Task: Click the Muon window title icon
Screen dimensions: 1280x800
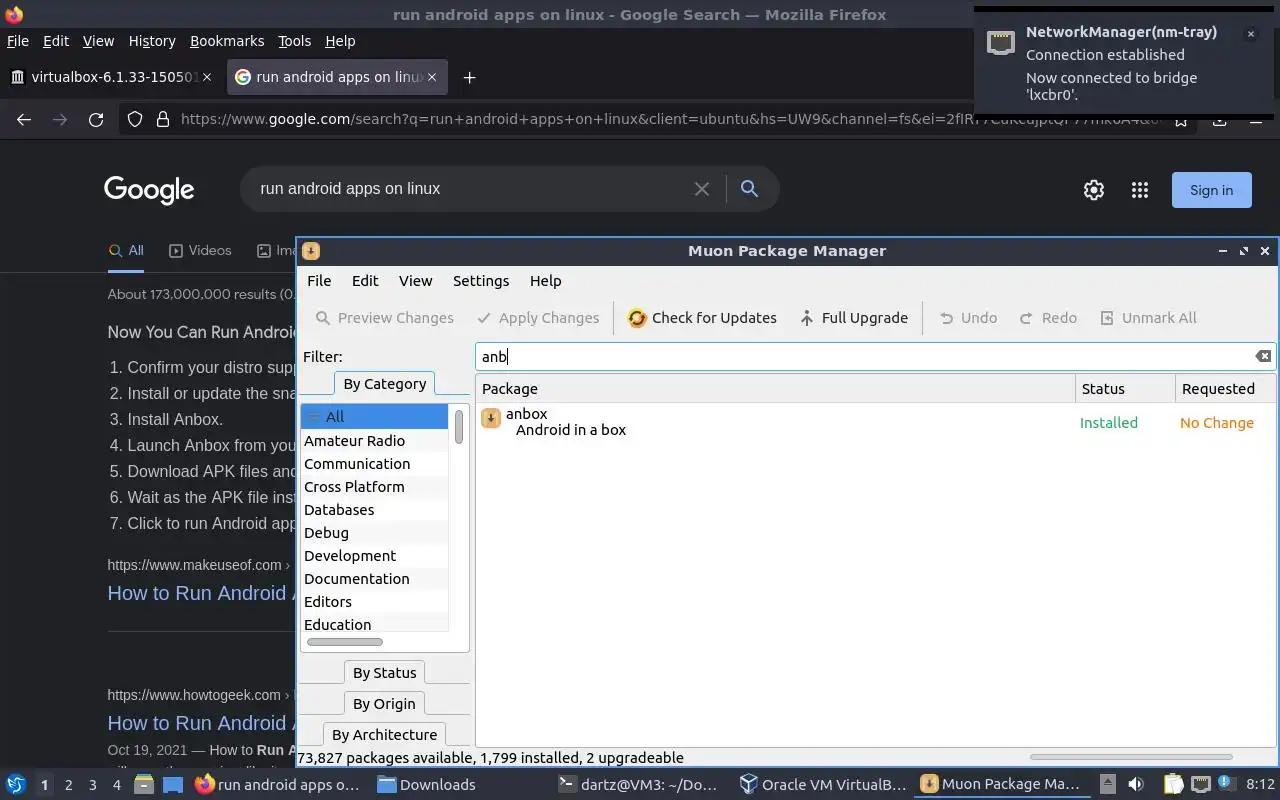Action: 311,251
